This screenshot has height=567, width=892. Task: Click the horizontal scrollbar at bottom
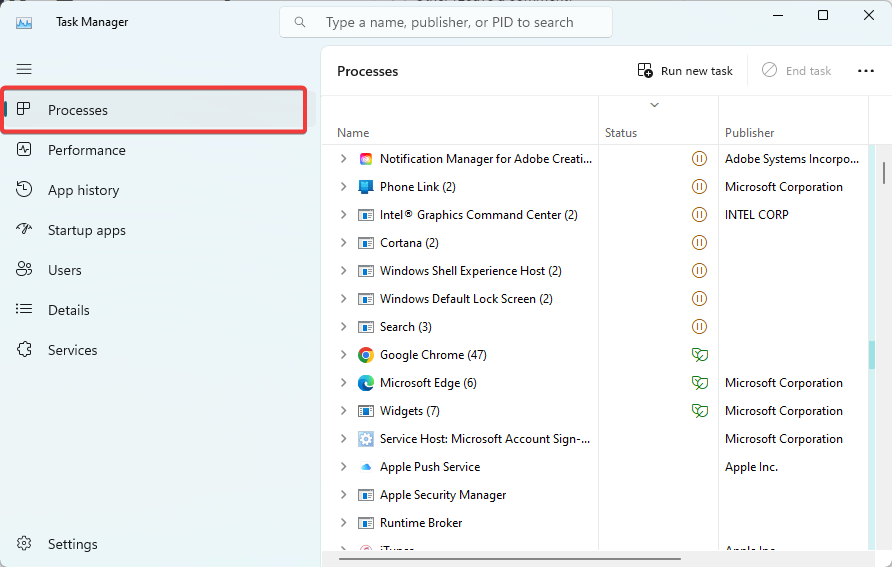point(510,558)
